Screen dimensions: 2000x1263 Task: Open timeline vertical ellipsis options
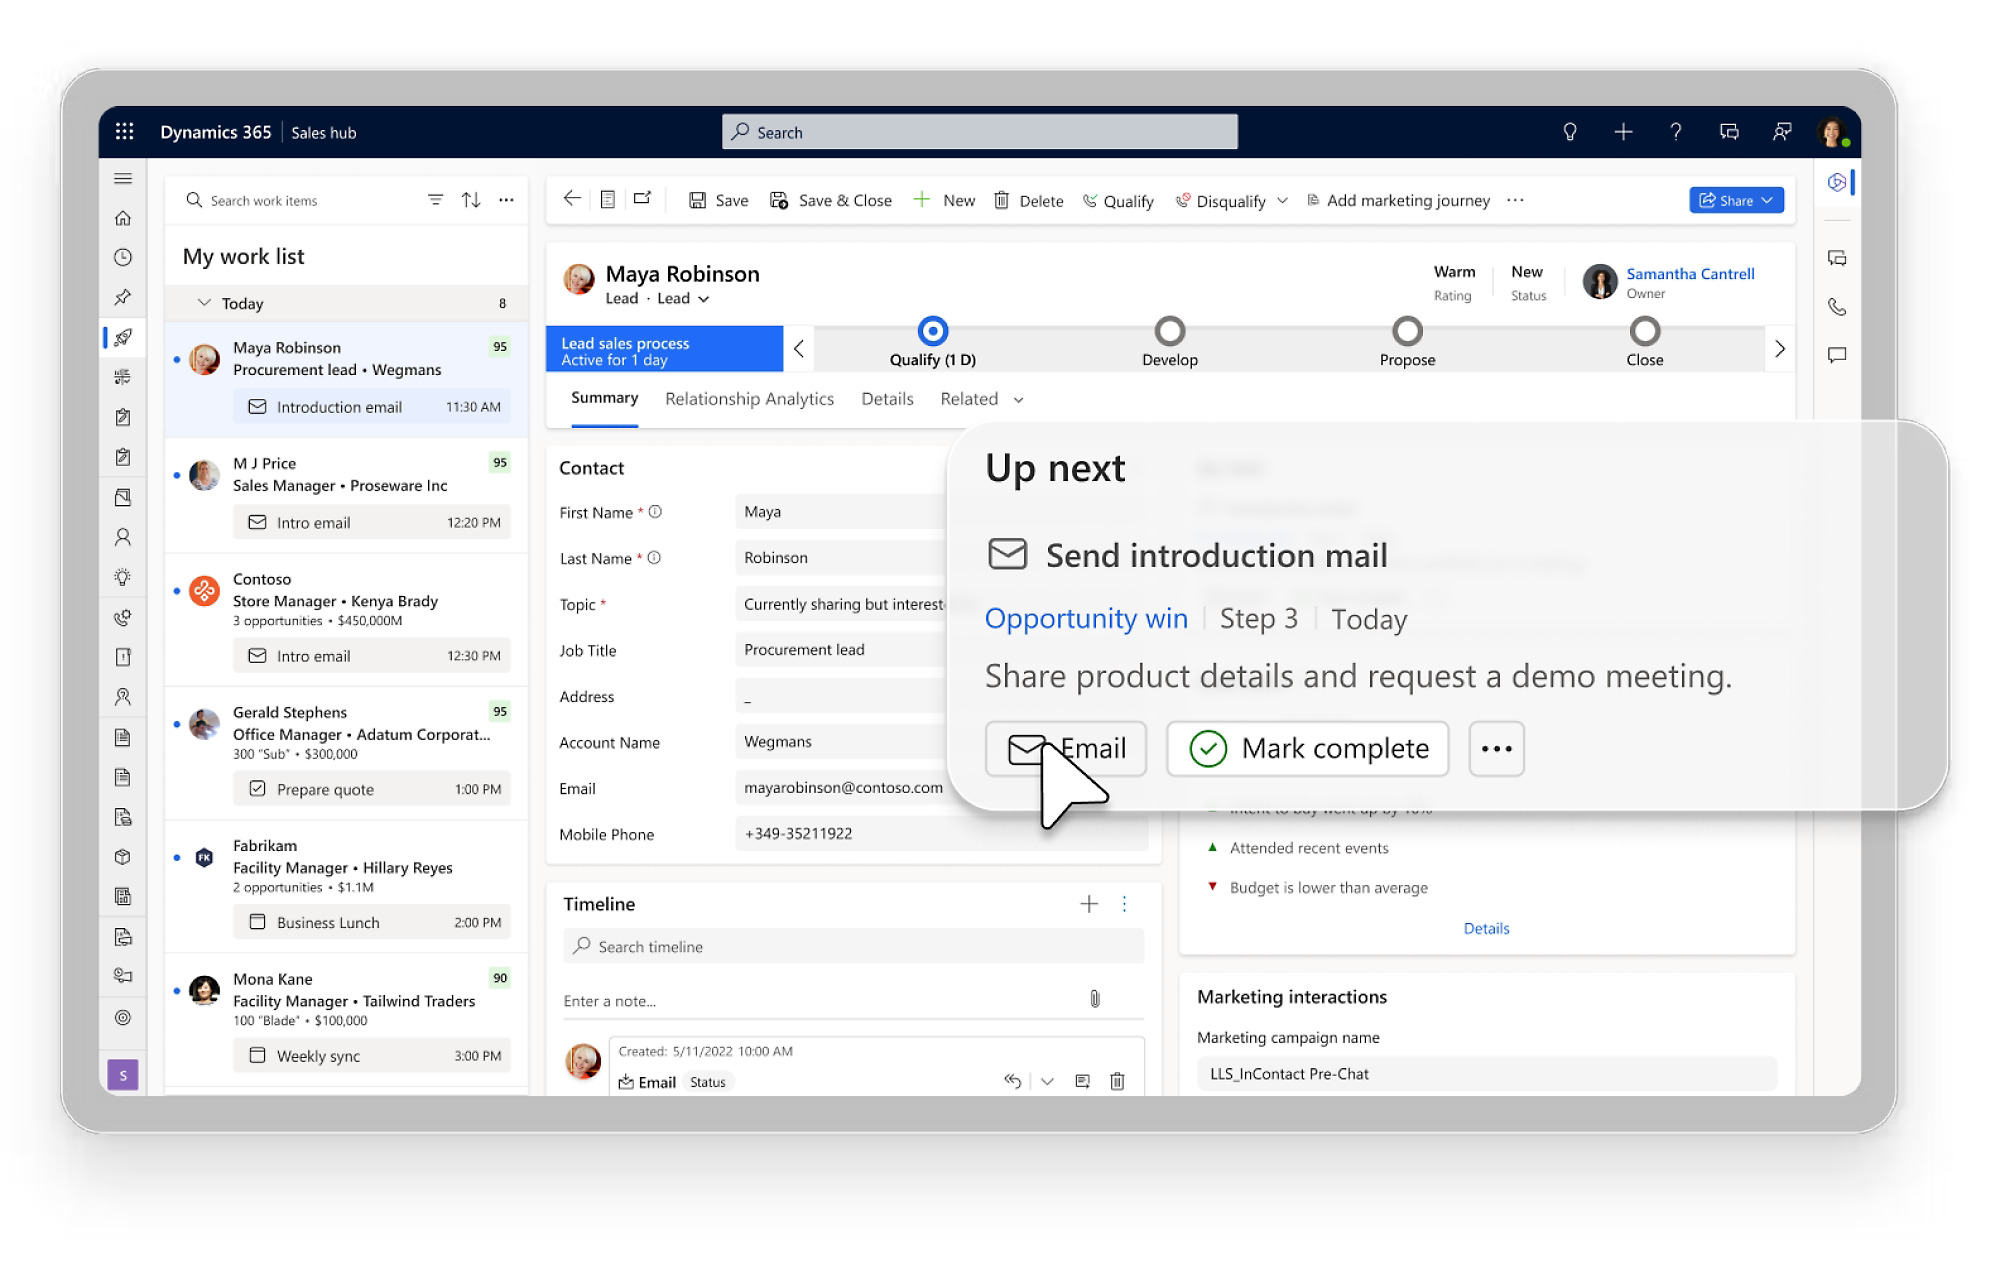tap(1125, 904)
